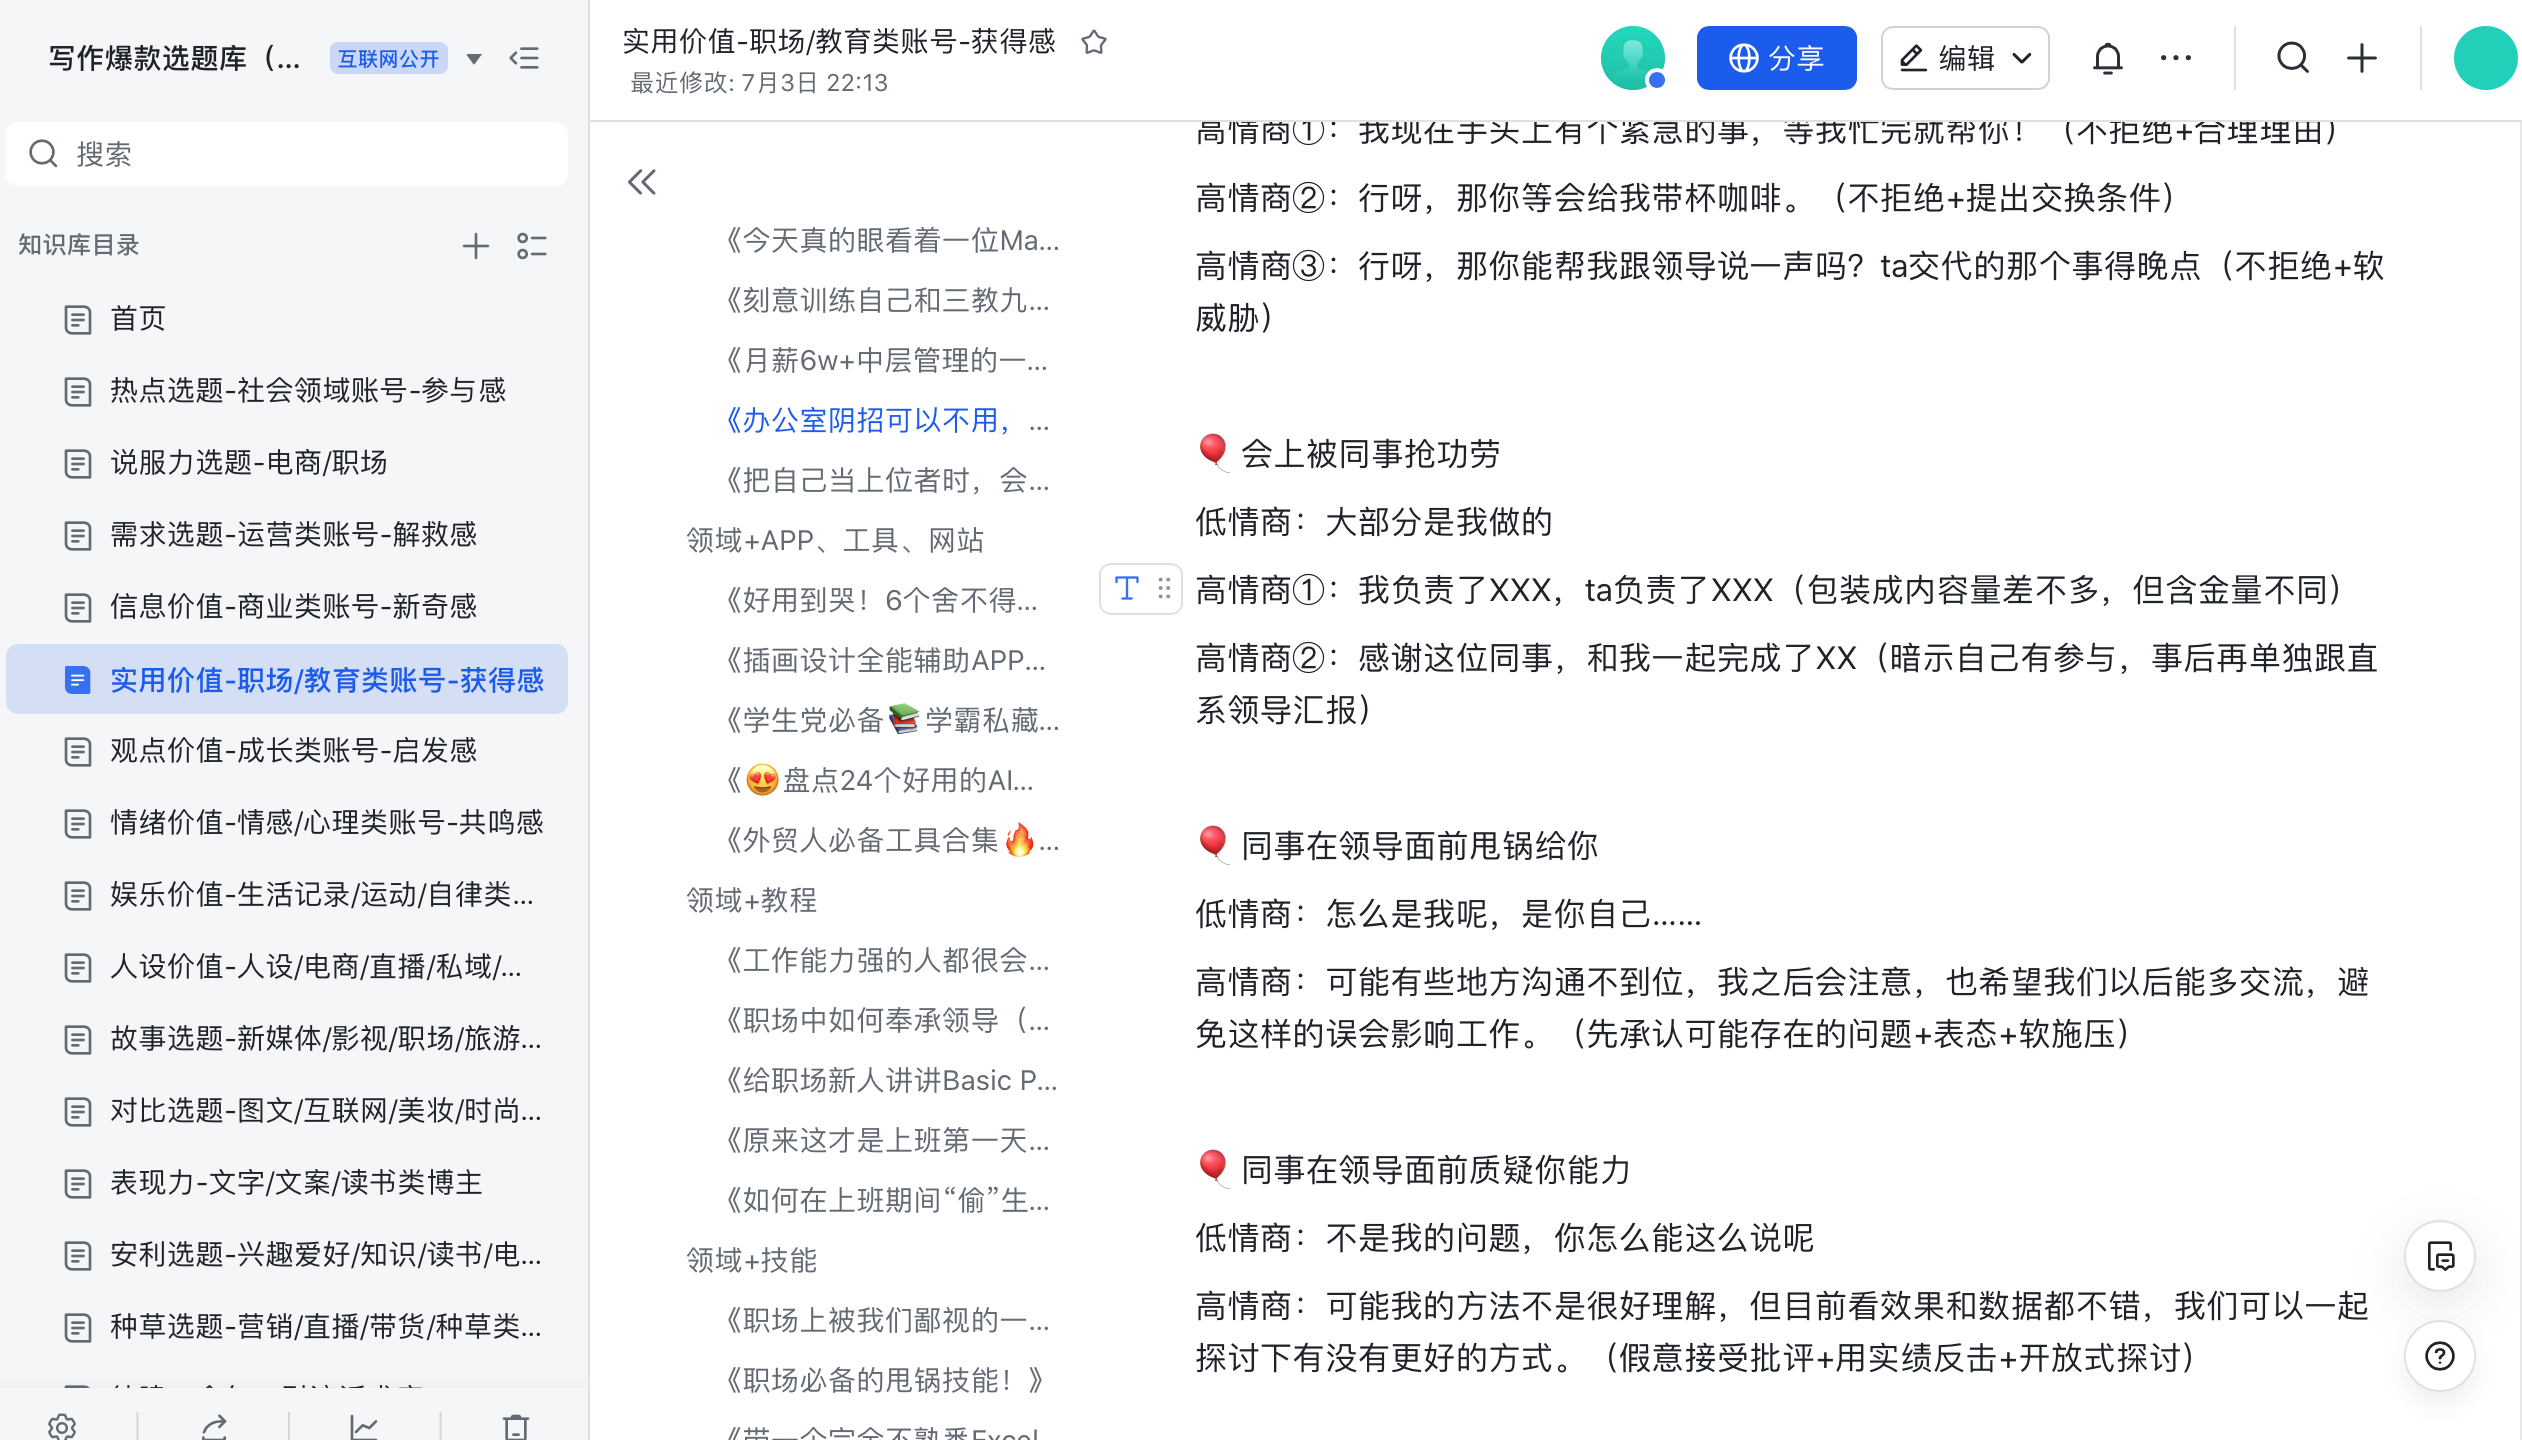Open the statistics chart icon

364,1426
